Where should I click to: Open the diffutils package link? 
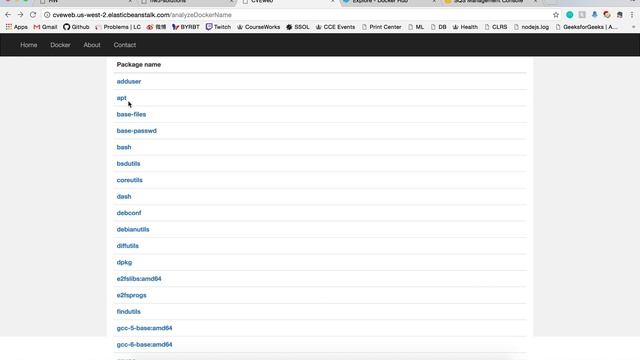point(128,246)
